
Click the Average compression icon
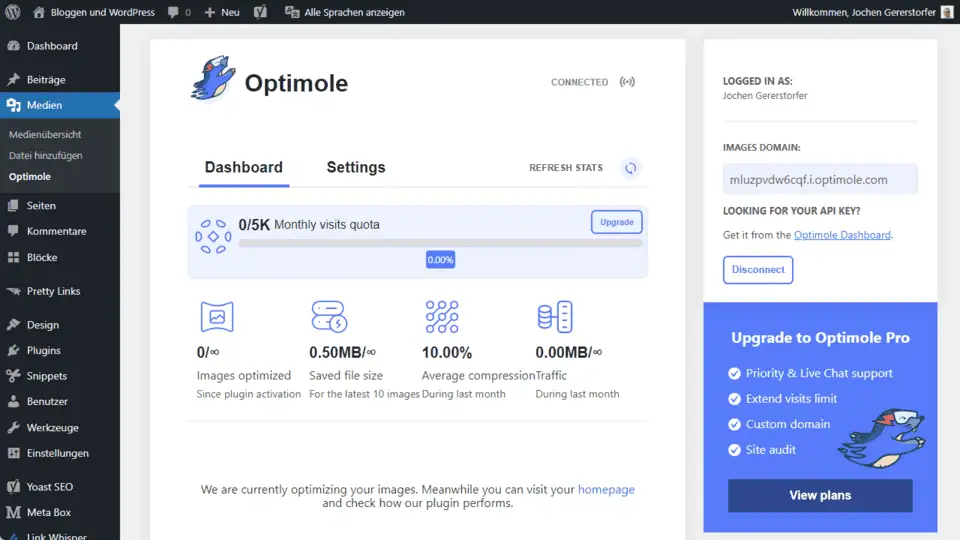pos(441,317)
